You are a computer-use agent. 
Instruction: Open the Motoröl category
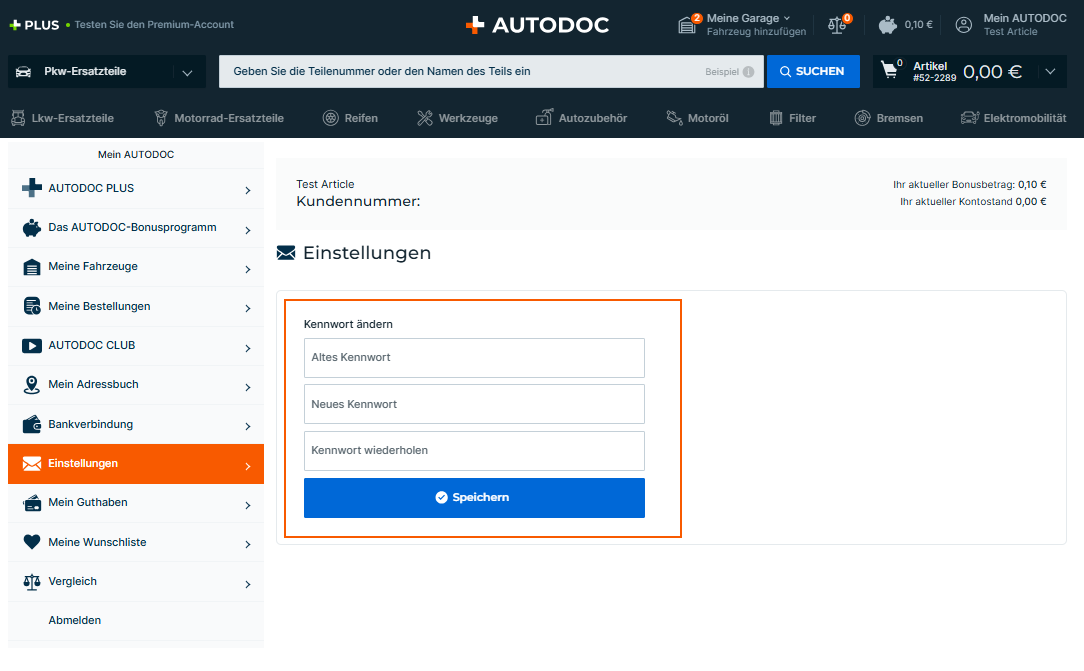[x=698, y=118]
